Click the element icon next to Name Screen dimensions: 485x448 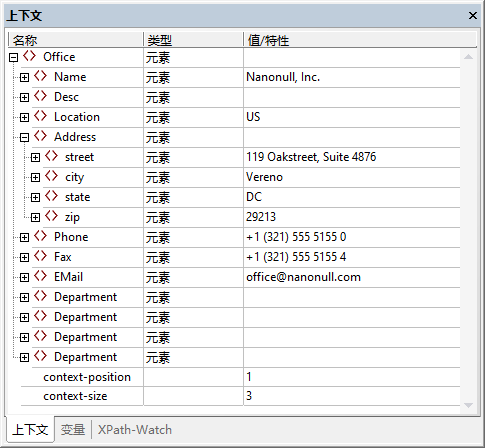tap(40, 76)
